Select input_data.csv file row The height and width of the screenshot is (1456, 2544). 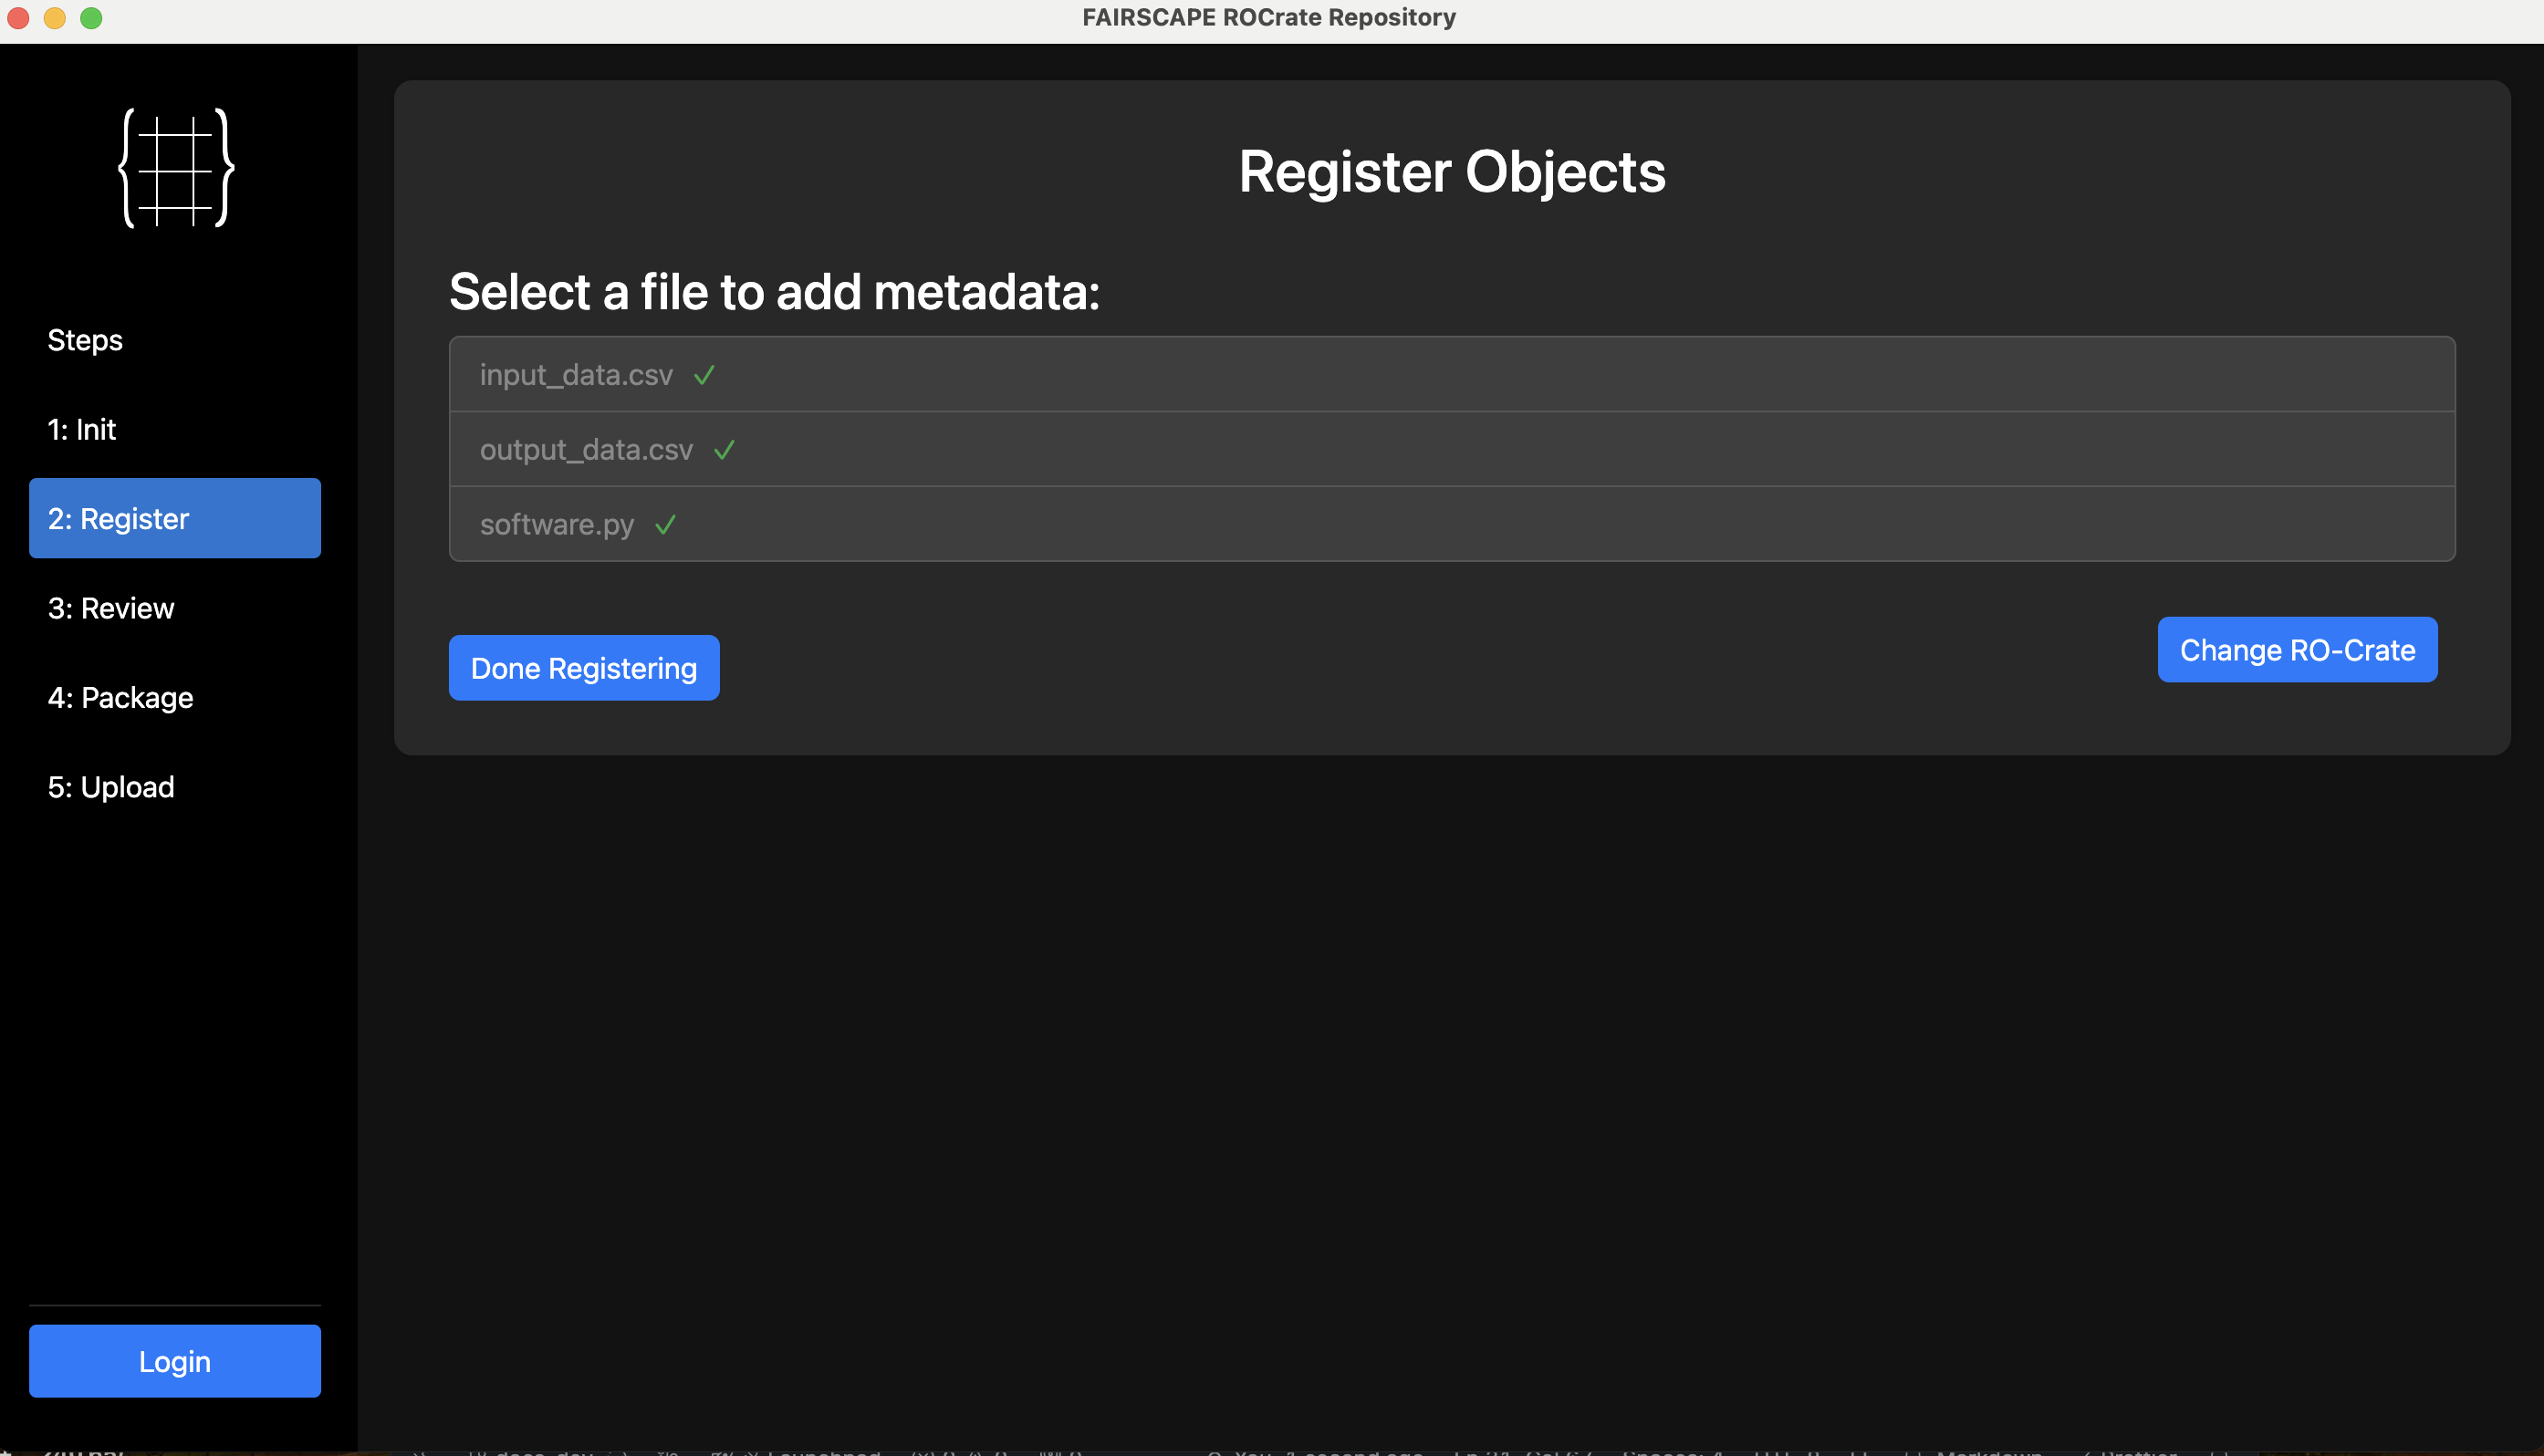click(x=1452, y=374)
